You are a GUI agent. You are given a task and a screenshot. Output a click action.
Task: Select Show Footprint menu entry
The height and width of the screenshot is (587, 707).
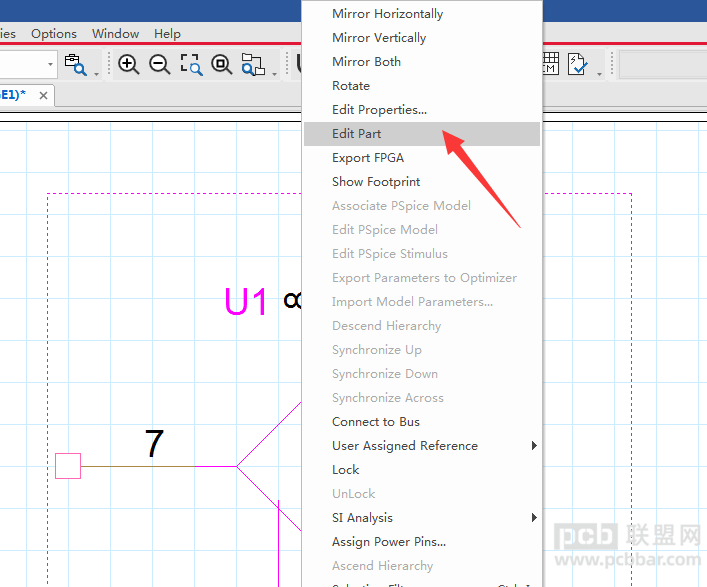(x=422, y=182)
